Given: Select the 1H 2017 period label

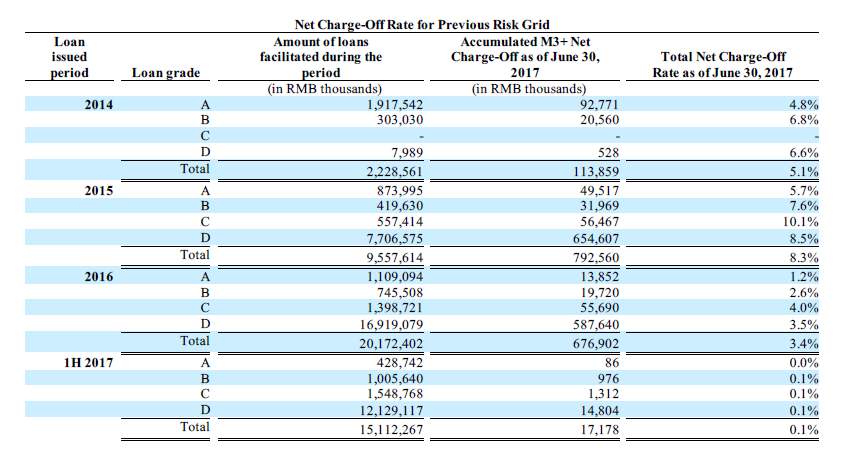Looking at the screenshot, I should [71, 363].
